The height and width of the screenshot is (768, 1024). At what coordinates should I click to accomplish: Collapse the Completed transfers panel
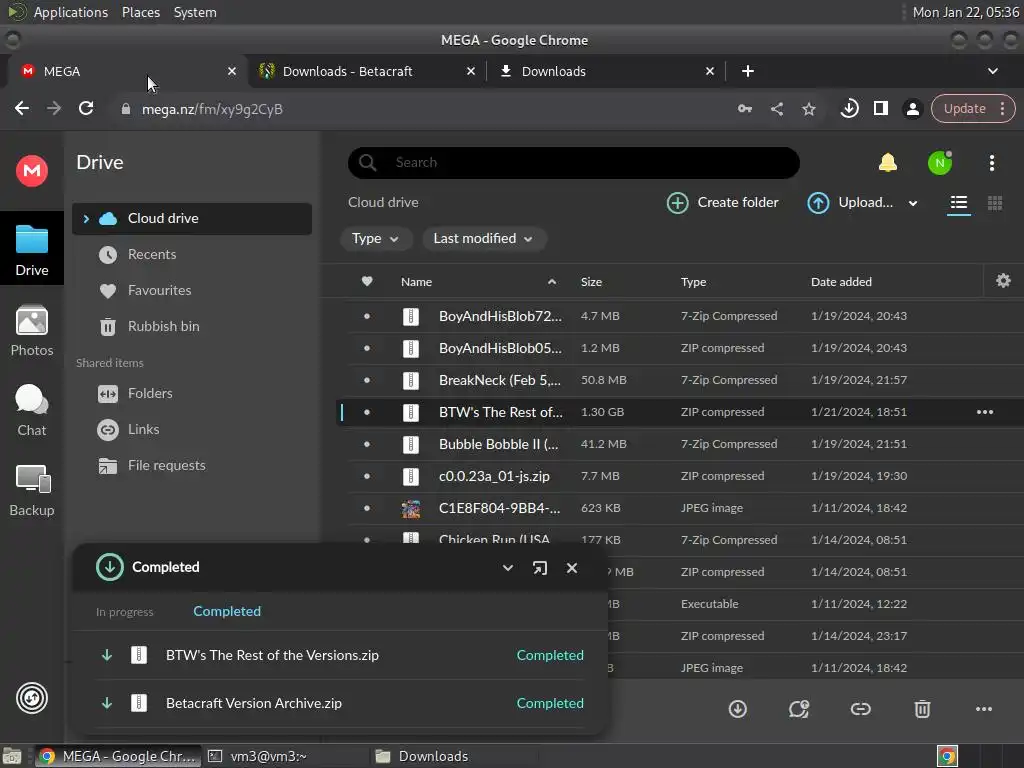click(x=507, y=568)
